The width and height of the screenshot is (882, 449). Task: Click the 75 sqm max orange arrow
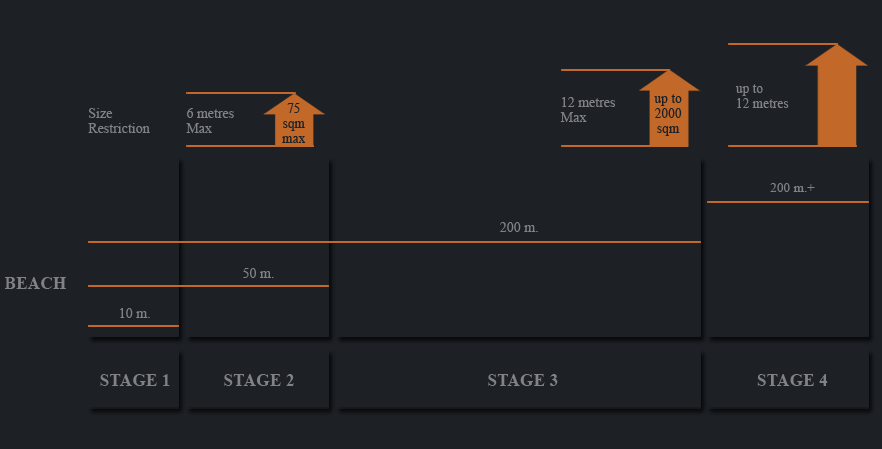point(294,120)
